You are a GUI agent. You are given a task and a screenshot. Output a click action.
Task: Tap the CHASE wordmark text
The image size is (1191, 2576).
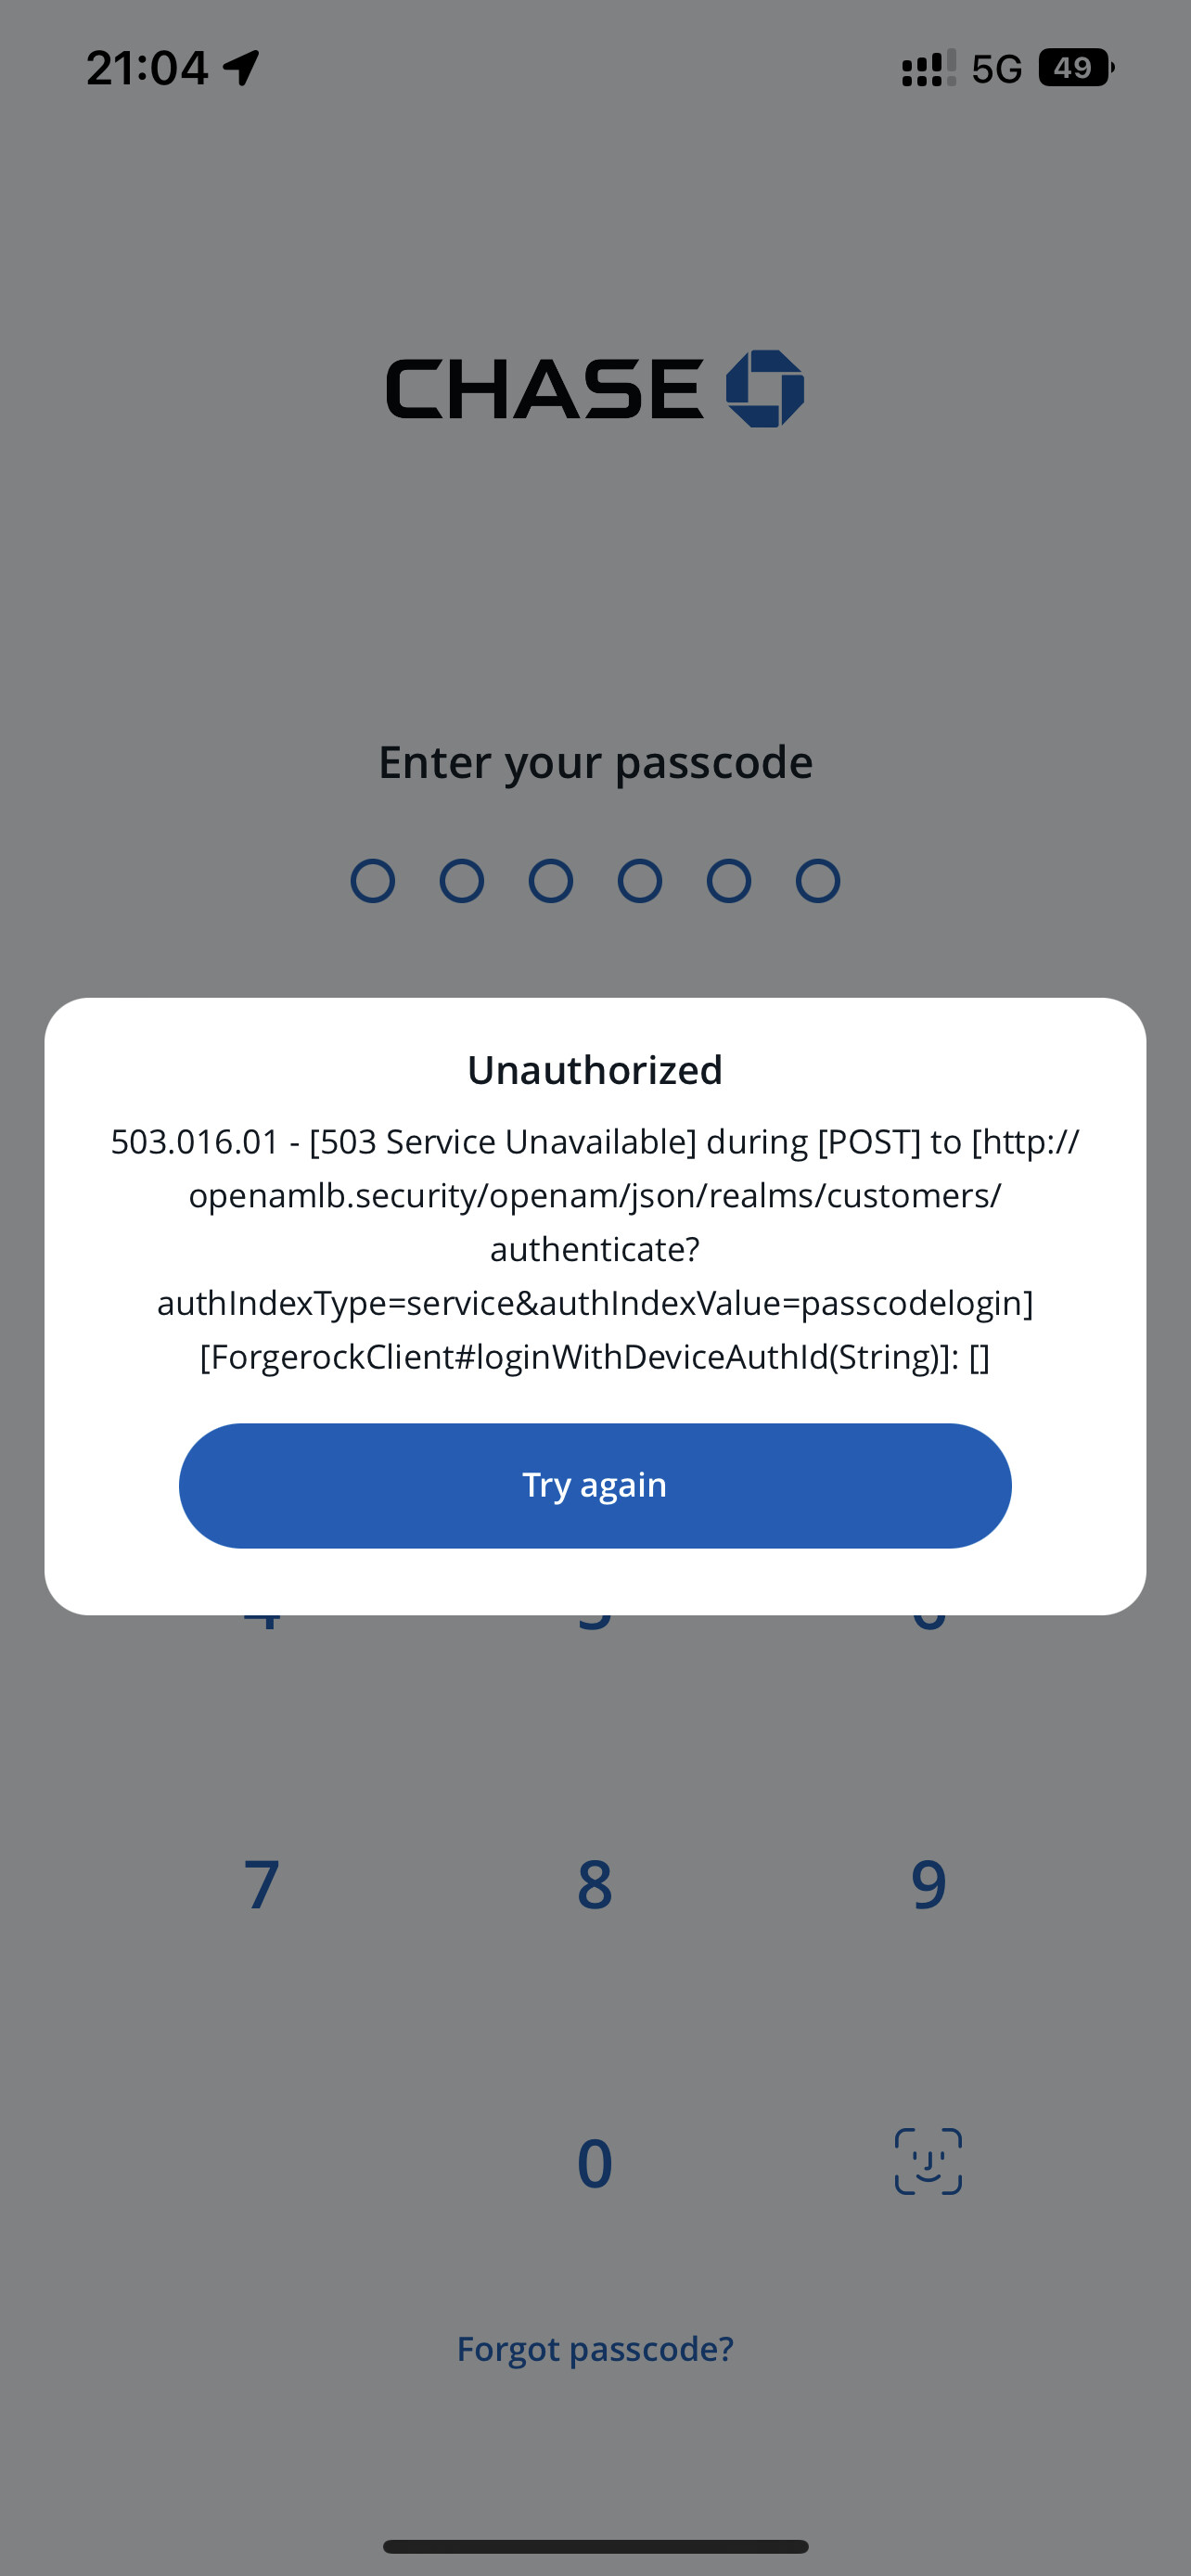545,388
